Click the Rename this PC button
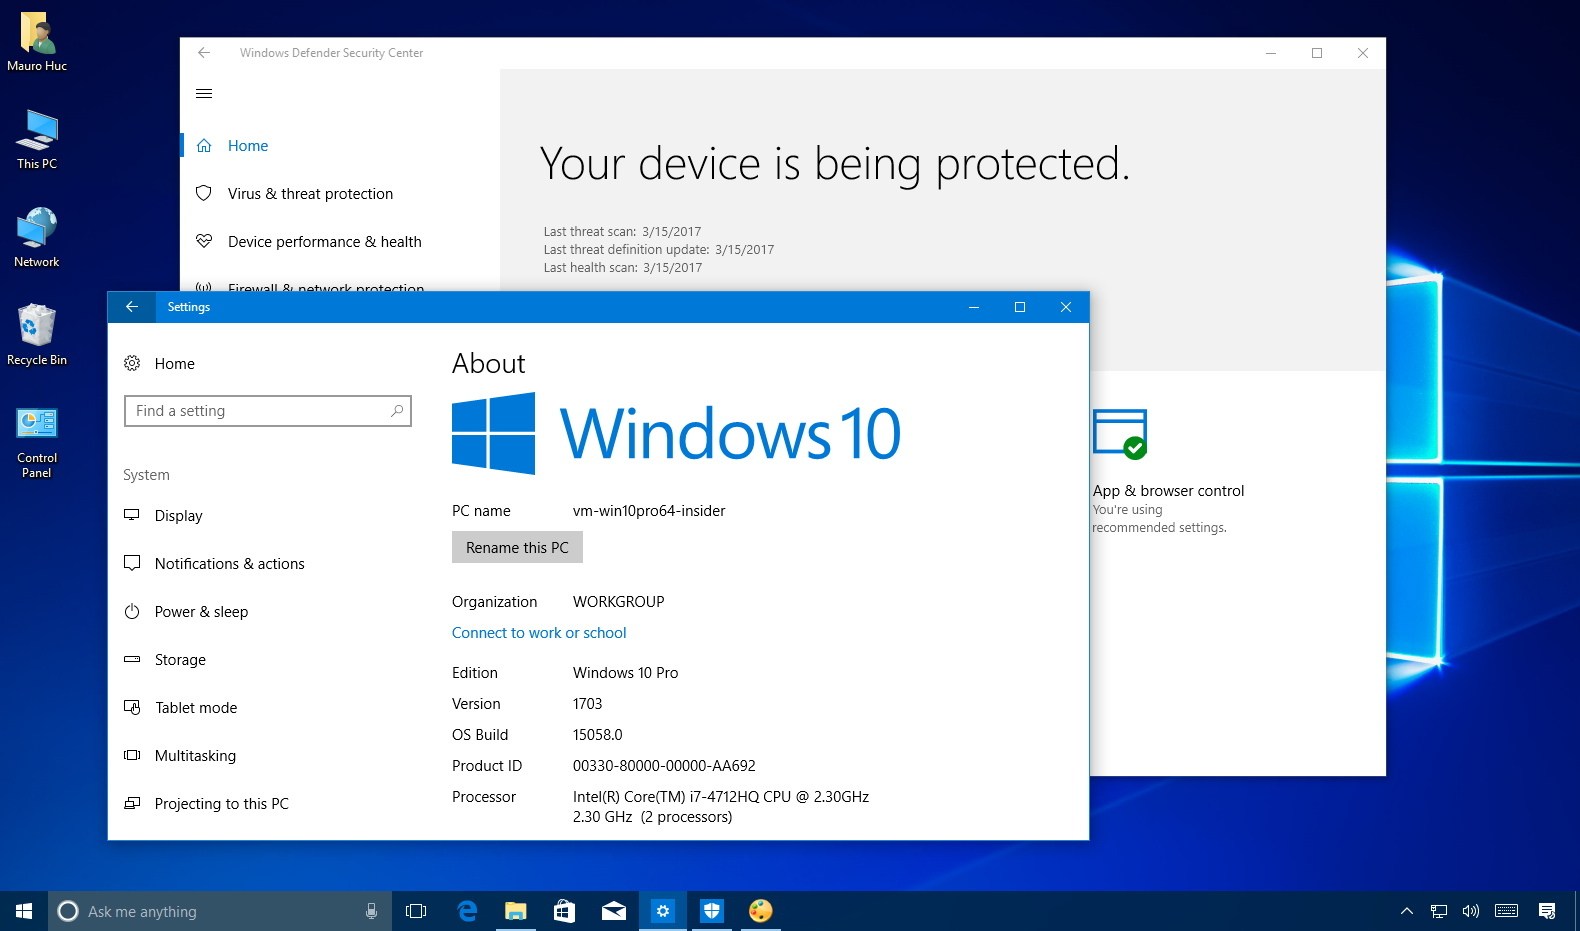The width and height of the screenshot is (1580, 931). click(517, 548)
